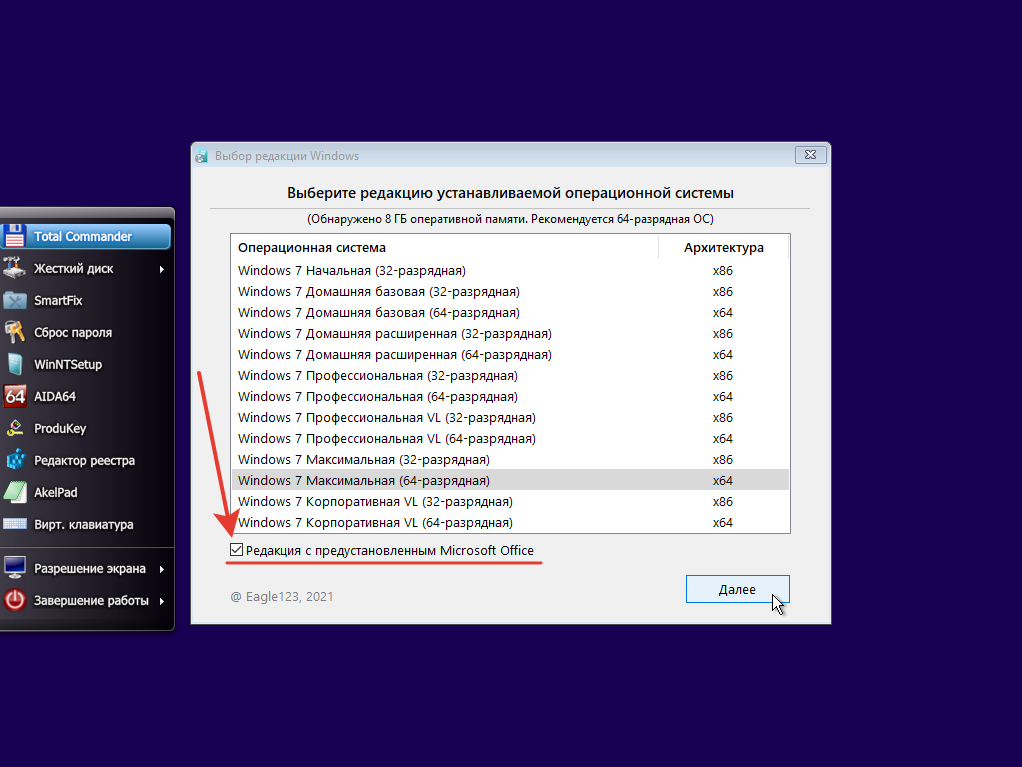Screen dimensions: 1022x767
Task: Expand Жесткий диск submenu arrow
Action: tap(162, 269)
